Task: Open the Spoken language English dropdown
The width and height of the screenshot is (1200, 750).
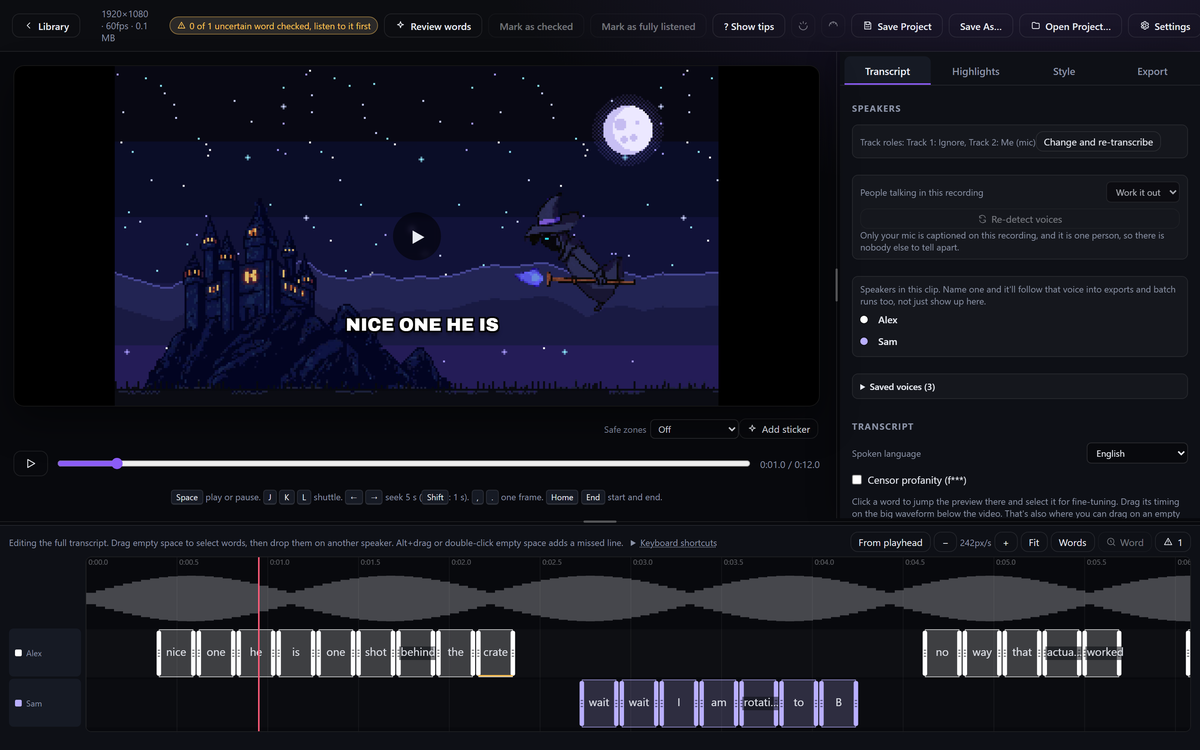Action: [1136, 453]
